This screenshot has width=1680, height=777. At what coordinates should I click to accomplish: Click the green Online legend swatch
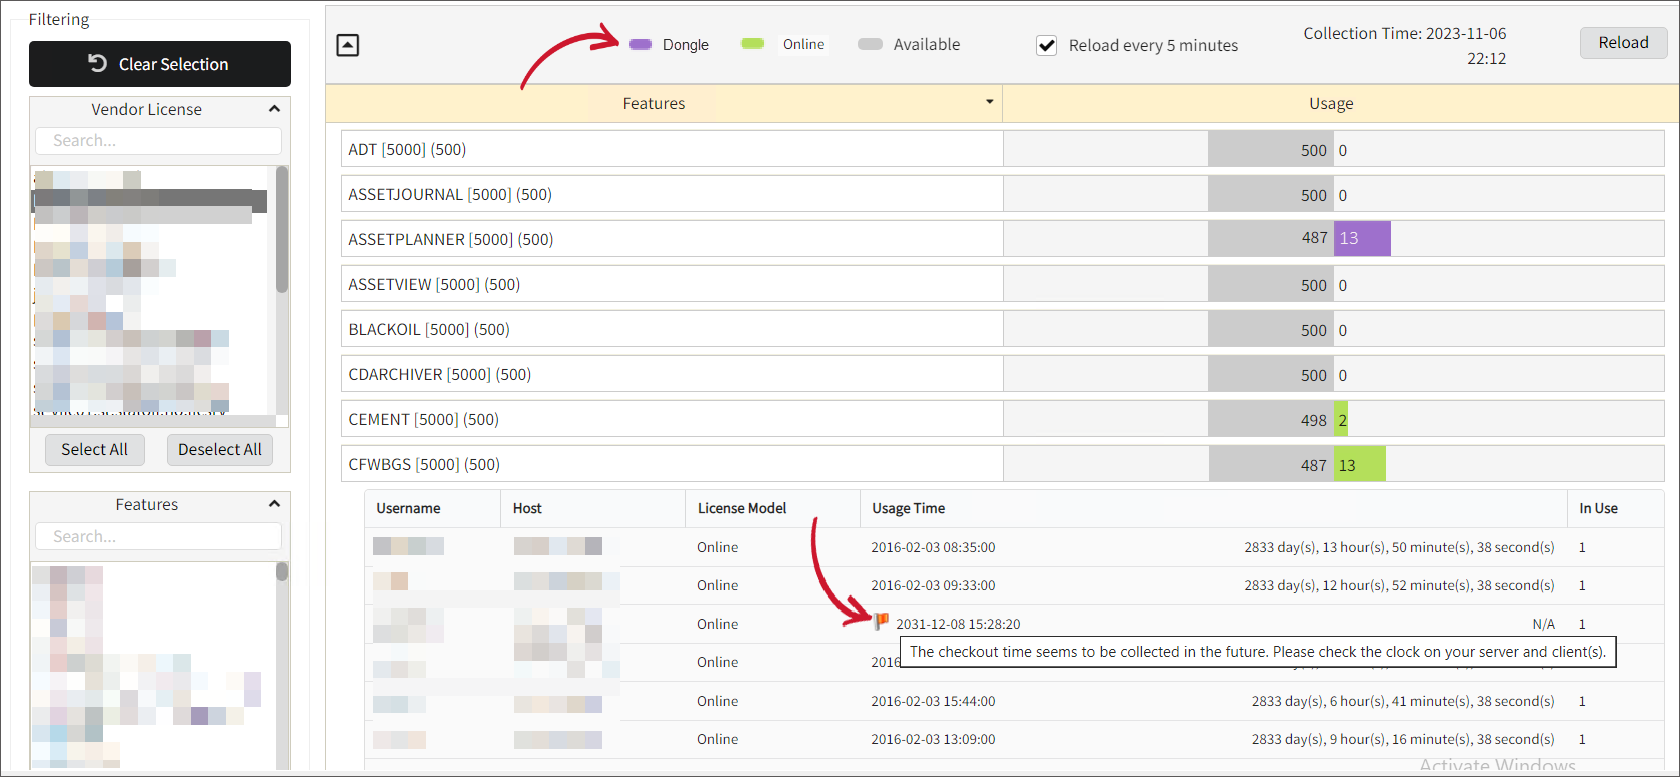pos(752,44)
